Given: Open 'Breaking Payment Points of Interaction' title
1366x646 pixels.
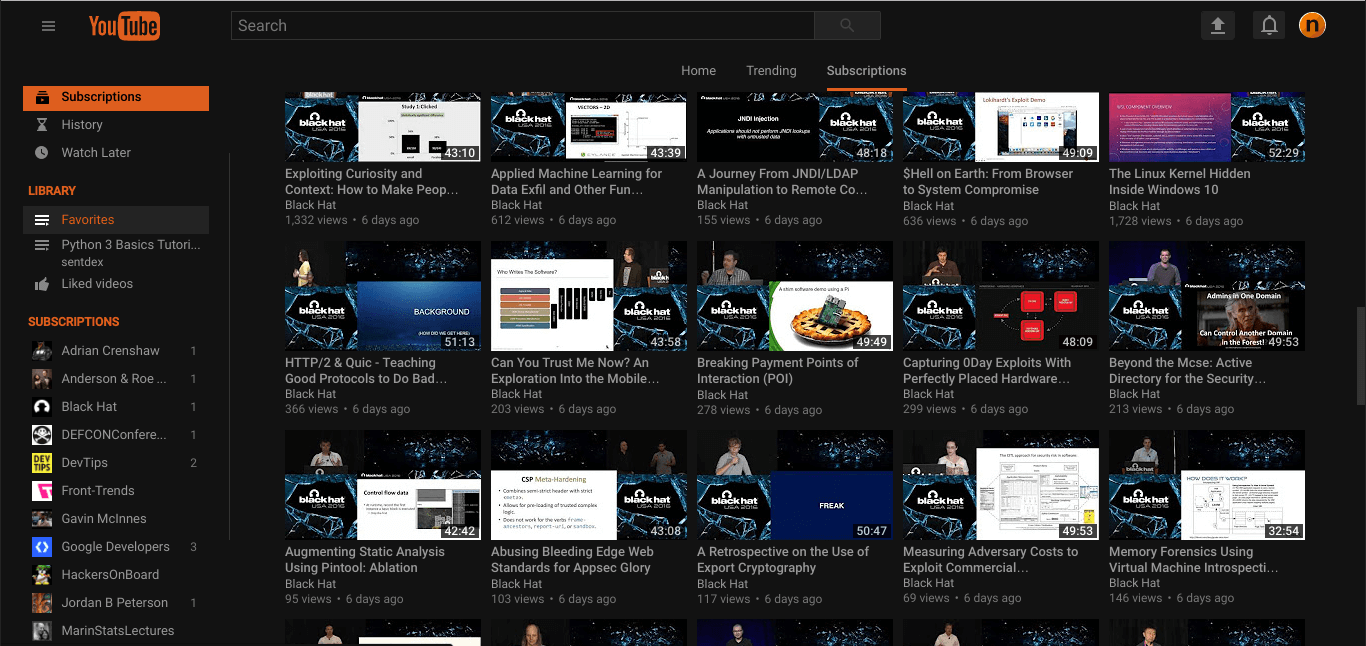Looking at the screenshot, I should [x=777, y=371].
